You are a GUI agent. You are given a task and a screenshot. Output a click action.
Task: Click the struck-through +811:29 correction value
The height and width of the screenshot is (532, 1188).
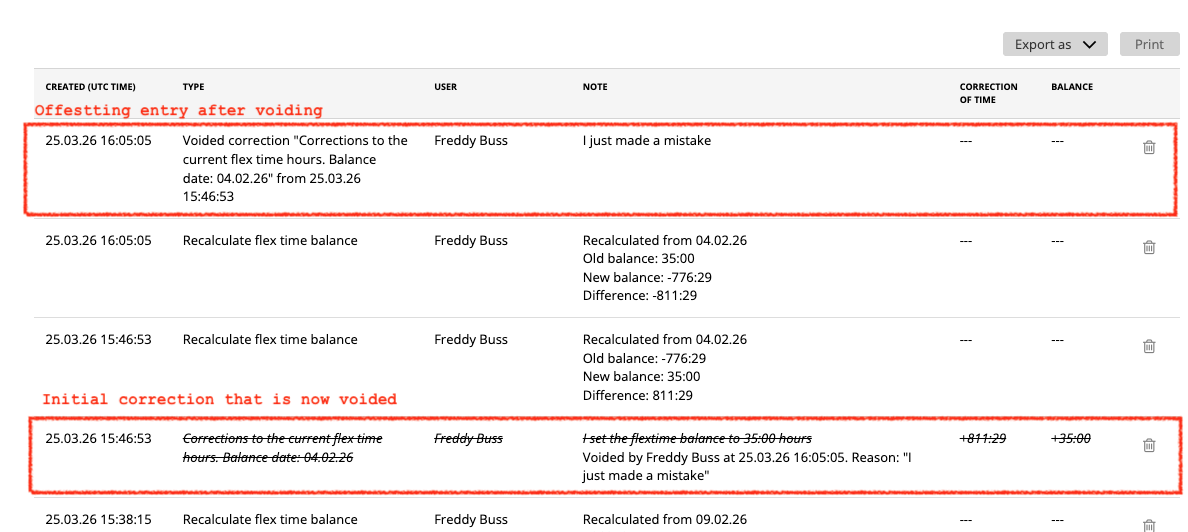(982, 438)
